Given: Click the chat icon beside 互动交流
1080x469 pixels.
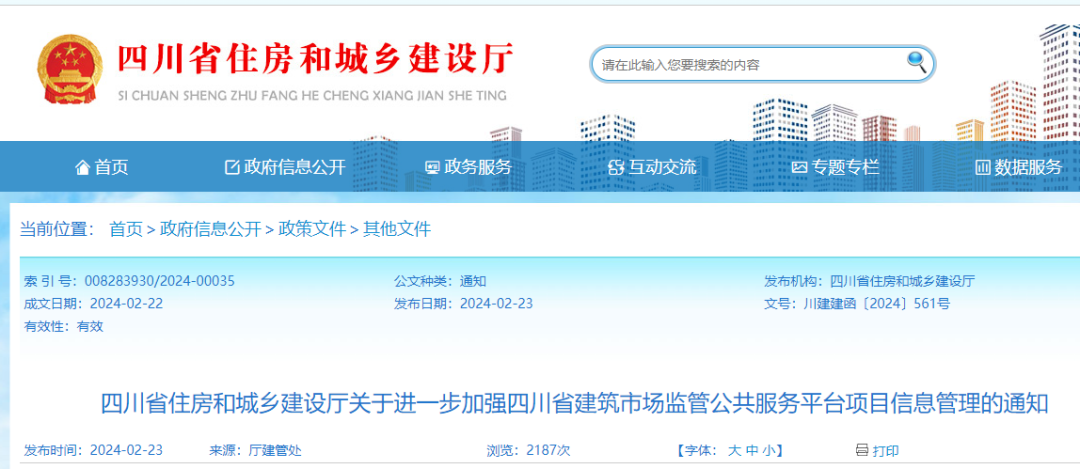Looking at the screenshot, I should coord(616,168).
